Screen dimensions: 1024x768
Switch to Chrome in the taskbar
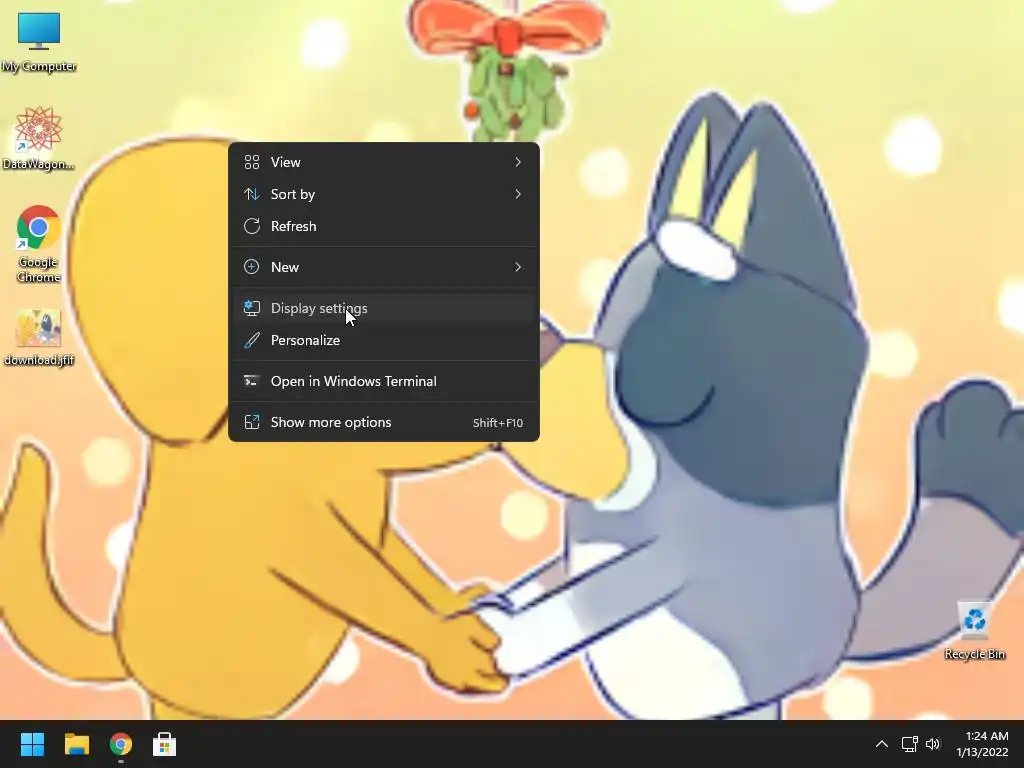[x=121, y=744]
